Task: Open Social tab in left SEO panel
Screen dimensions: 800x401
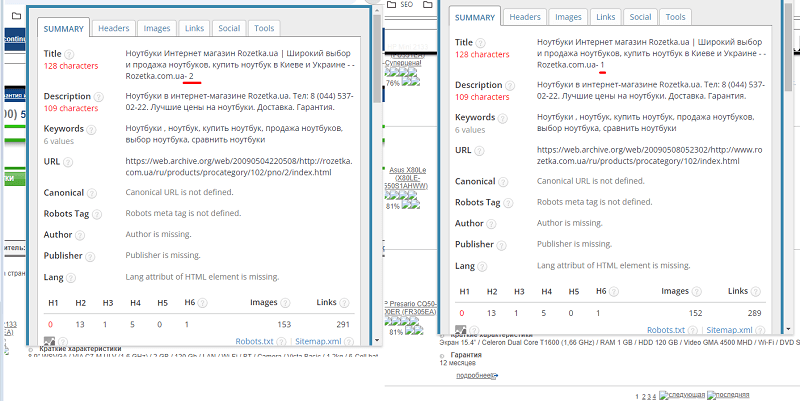Action: pos(229,29)
